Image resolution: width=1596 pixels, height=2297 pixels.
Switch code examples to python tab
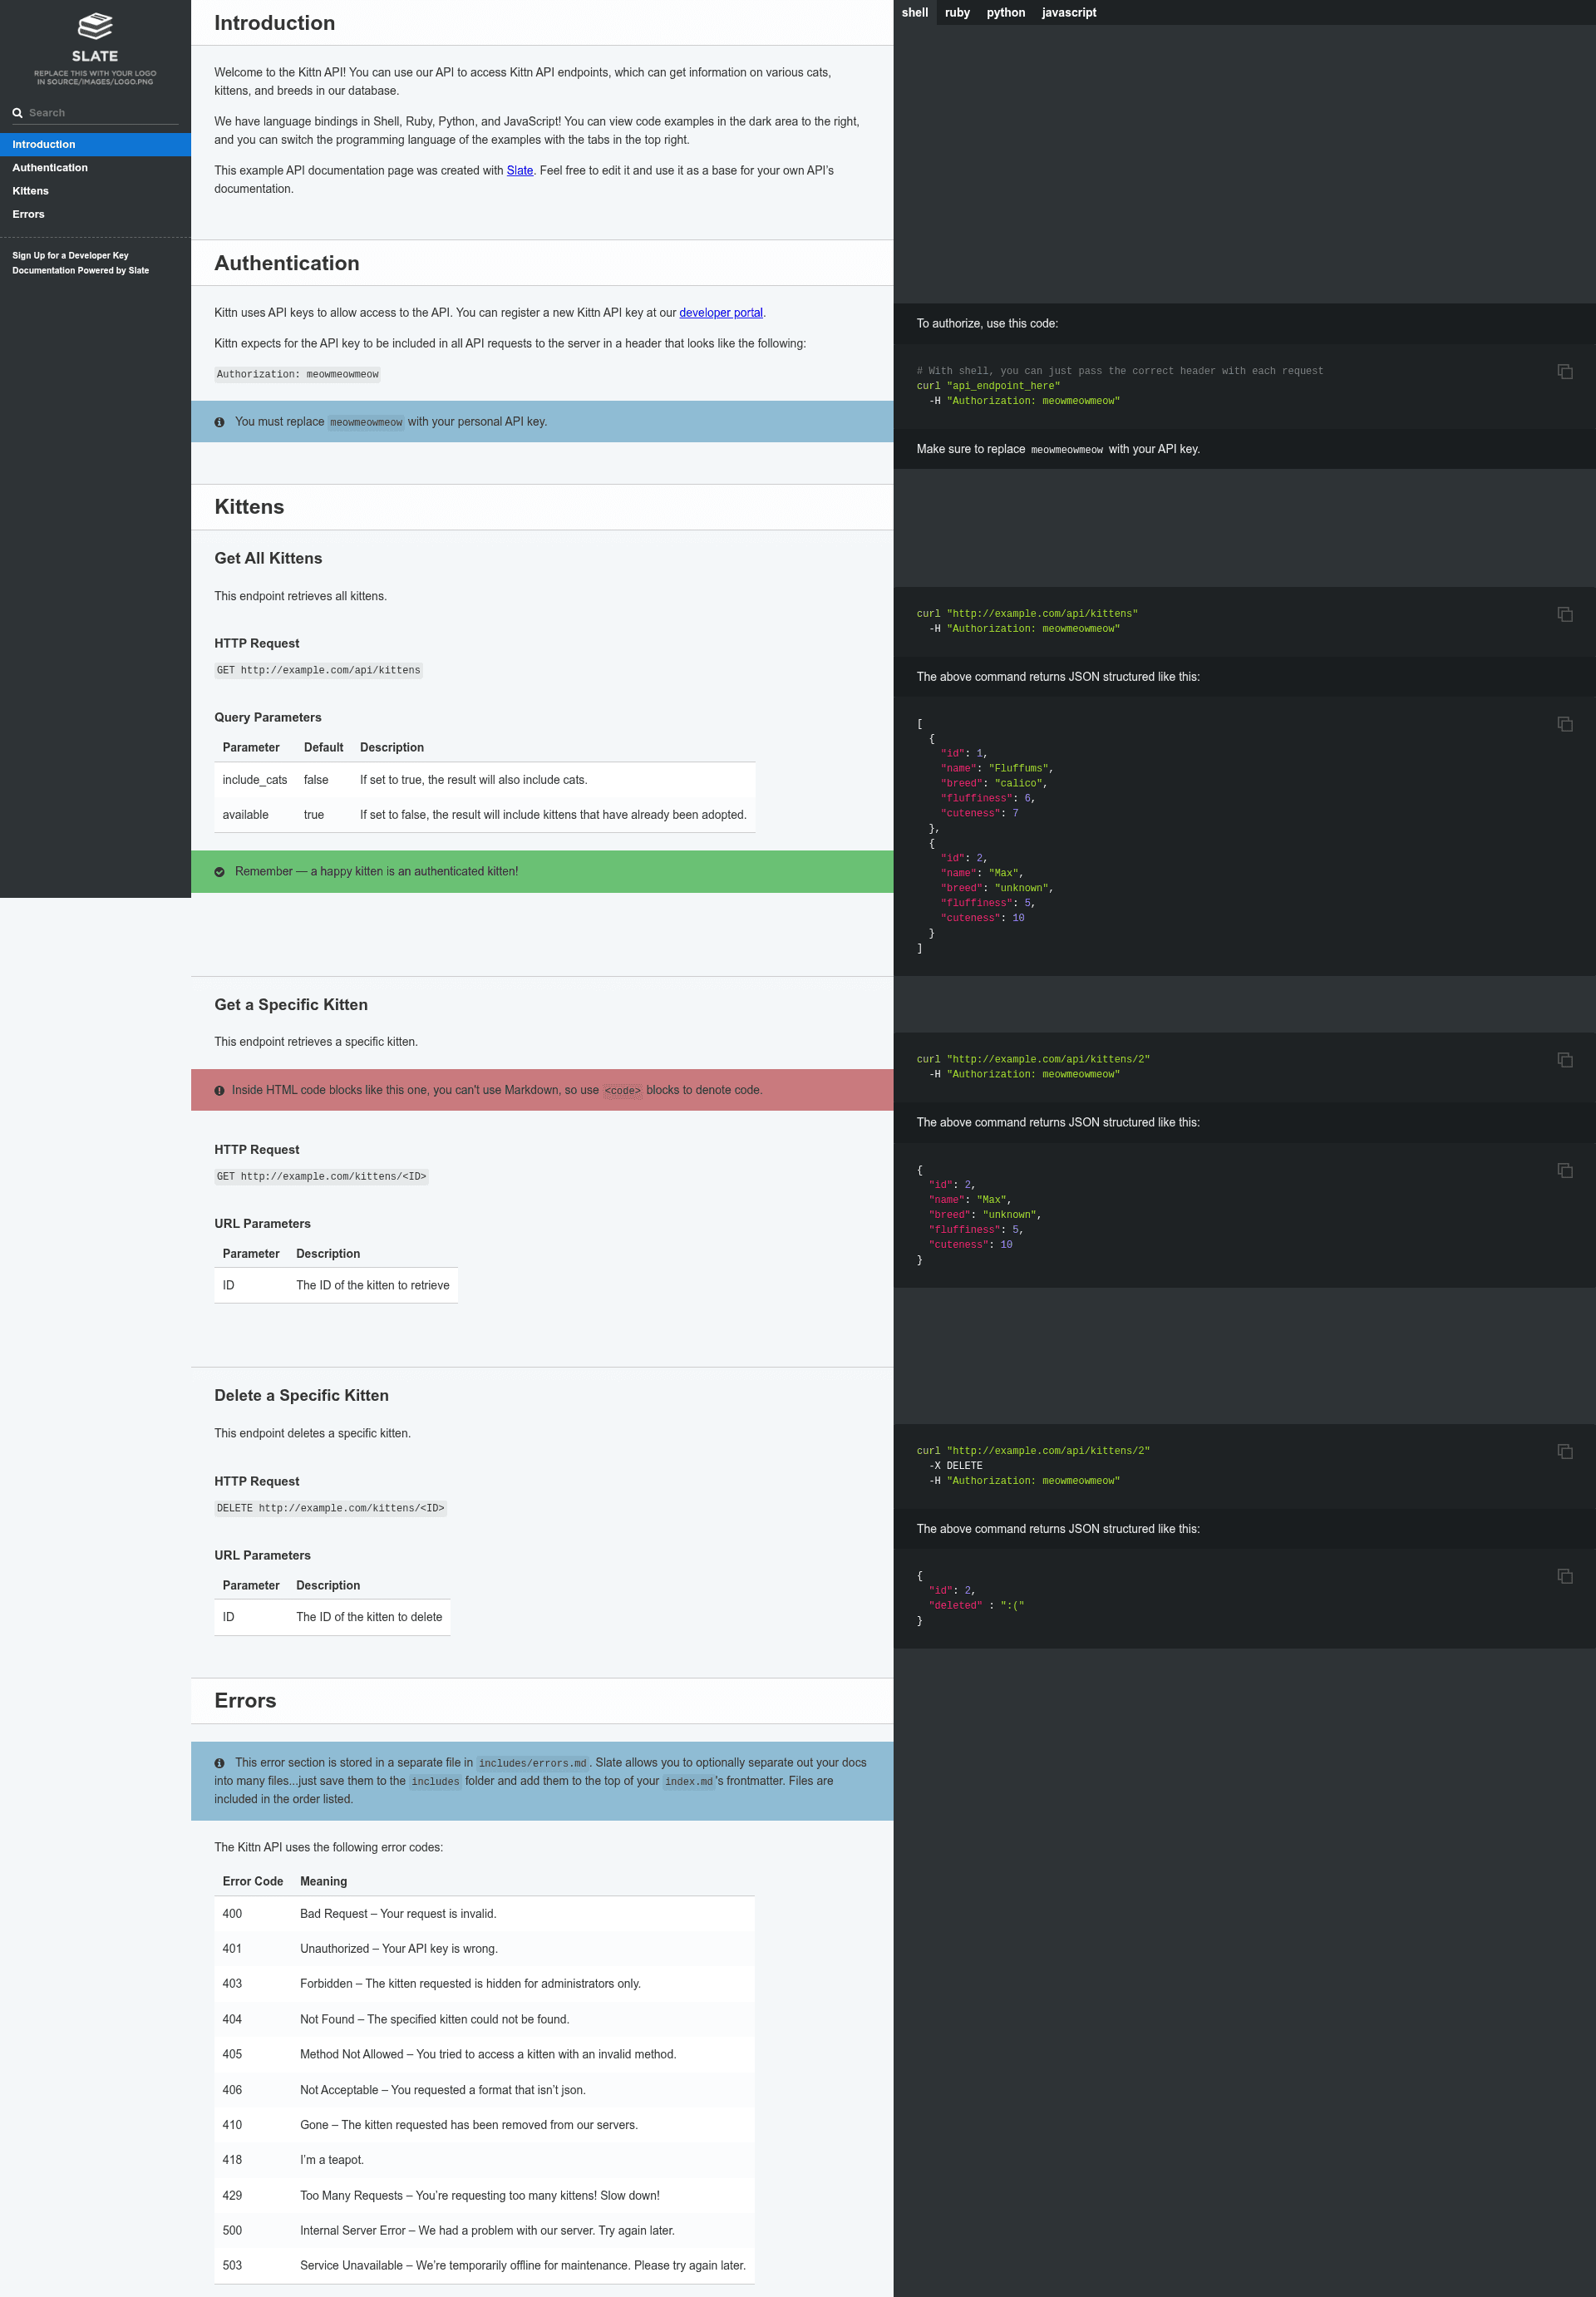(x=1006, y=13)
